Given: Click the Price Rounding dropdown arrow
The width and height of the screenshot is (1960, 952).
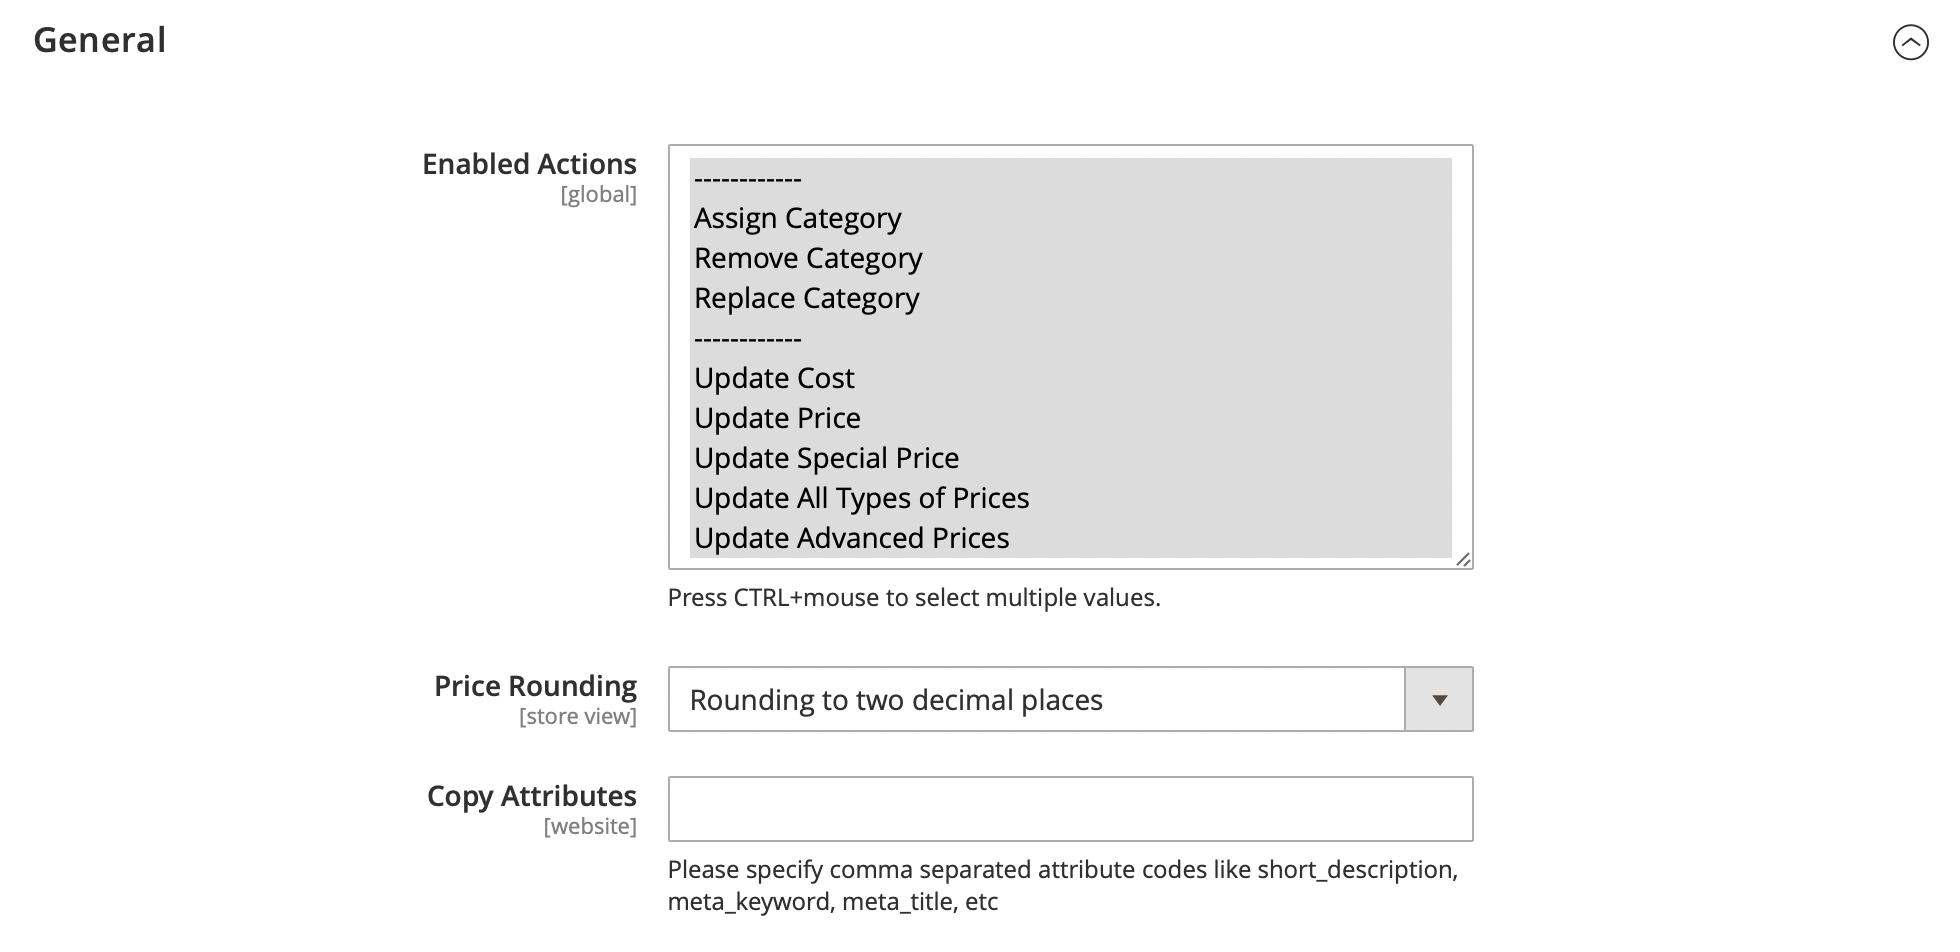Looking at the screenshot, I should [1439, 699].
